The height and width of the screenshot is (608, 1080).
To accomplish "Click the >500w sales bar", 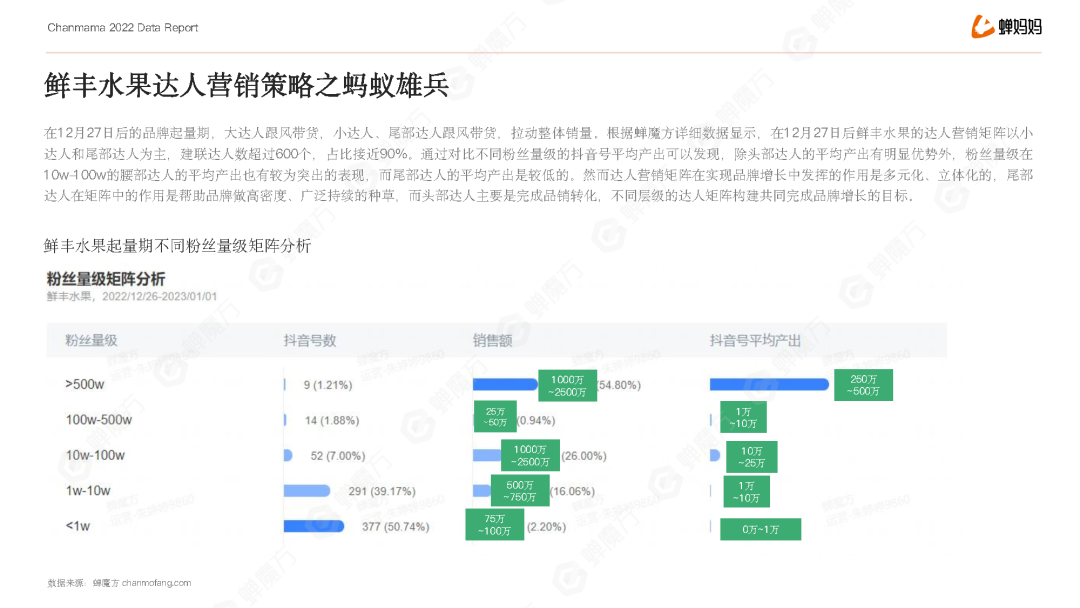I will click(x=505, y=384).
